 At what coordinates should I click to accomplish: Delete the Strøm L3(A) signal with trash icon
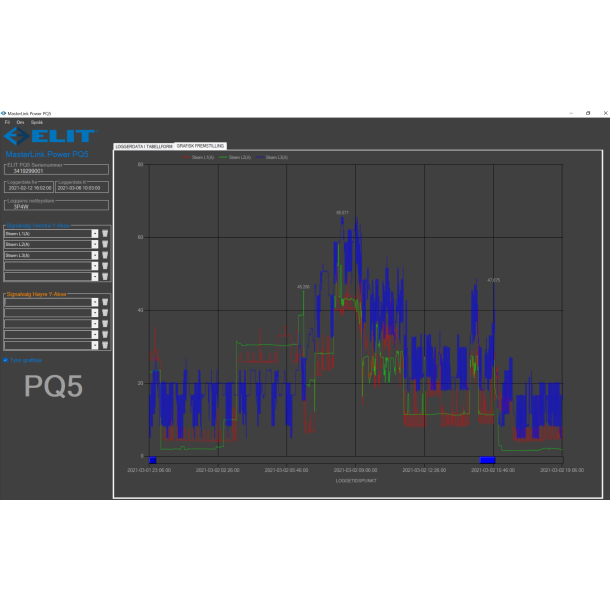click(105, 255)
